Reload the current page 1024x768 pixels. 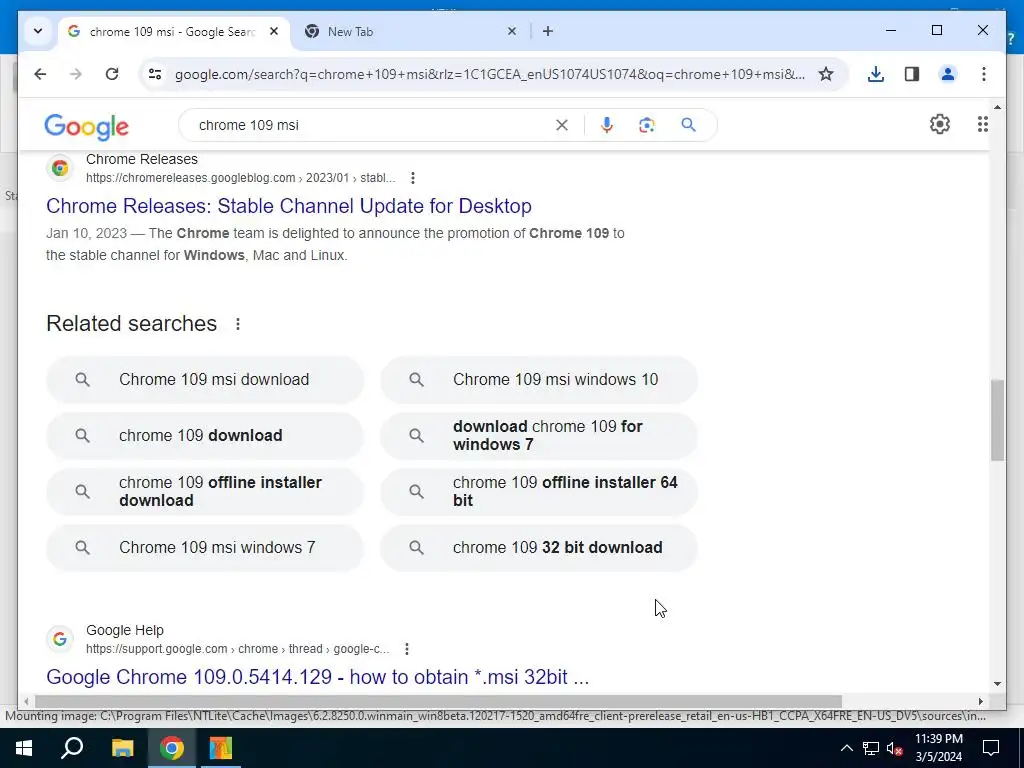pos(112,74)
